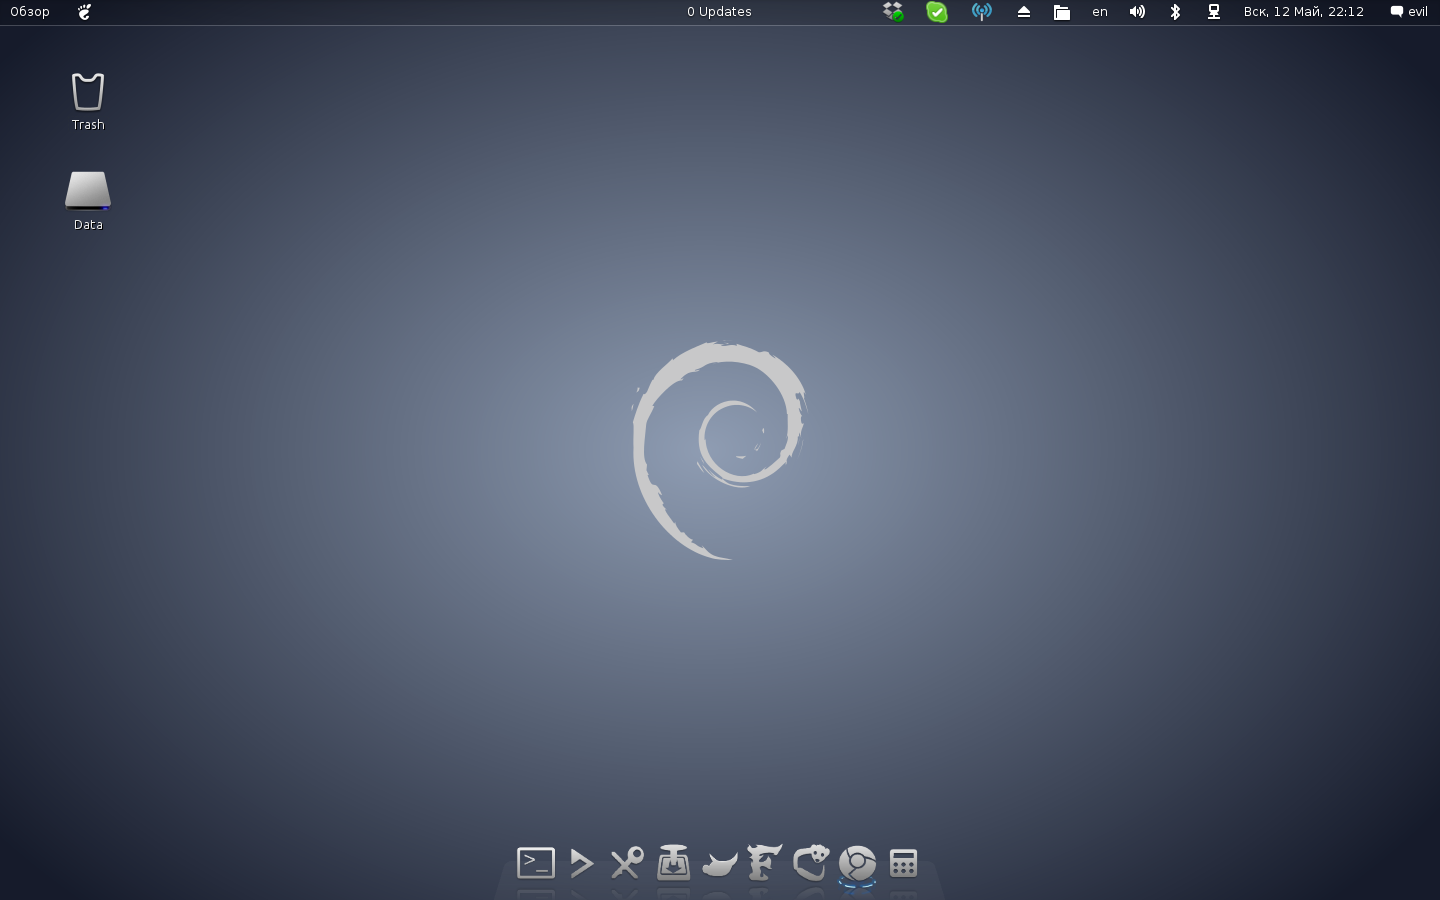Launch the download inbox app in the dock
Image resolution: width=1440 pixels, height=900 pixels.
coord(673,862)
